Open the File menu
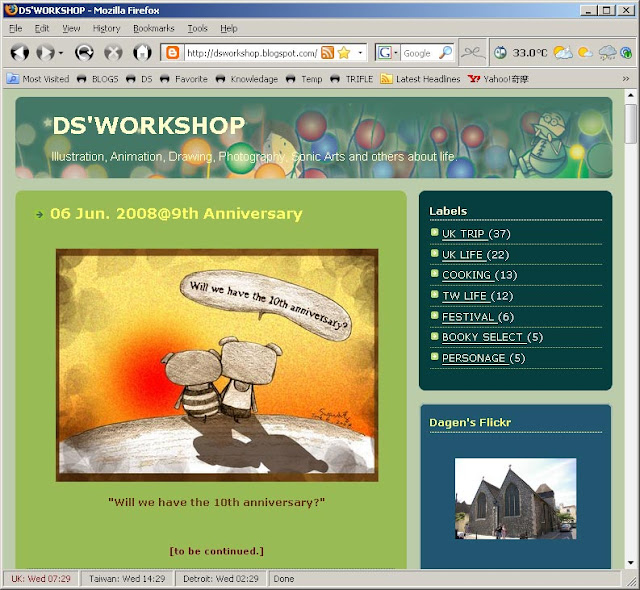 (x=16, y=28)
